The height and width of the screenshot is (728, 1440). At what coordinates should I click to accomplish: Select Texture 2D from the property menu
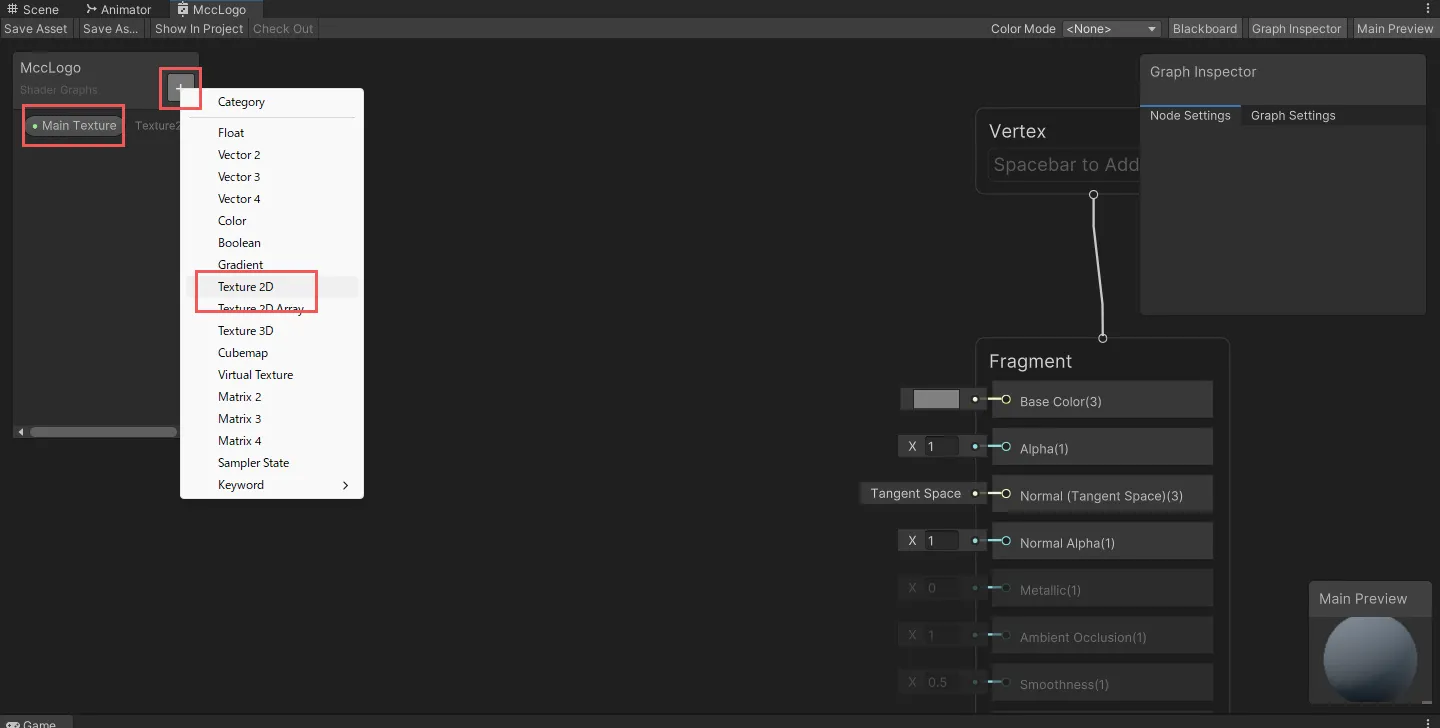coord(246,287)
